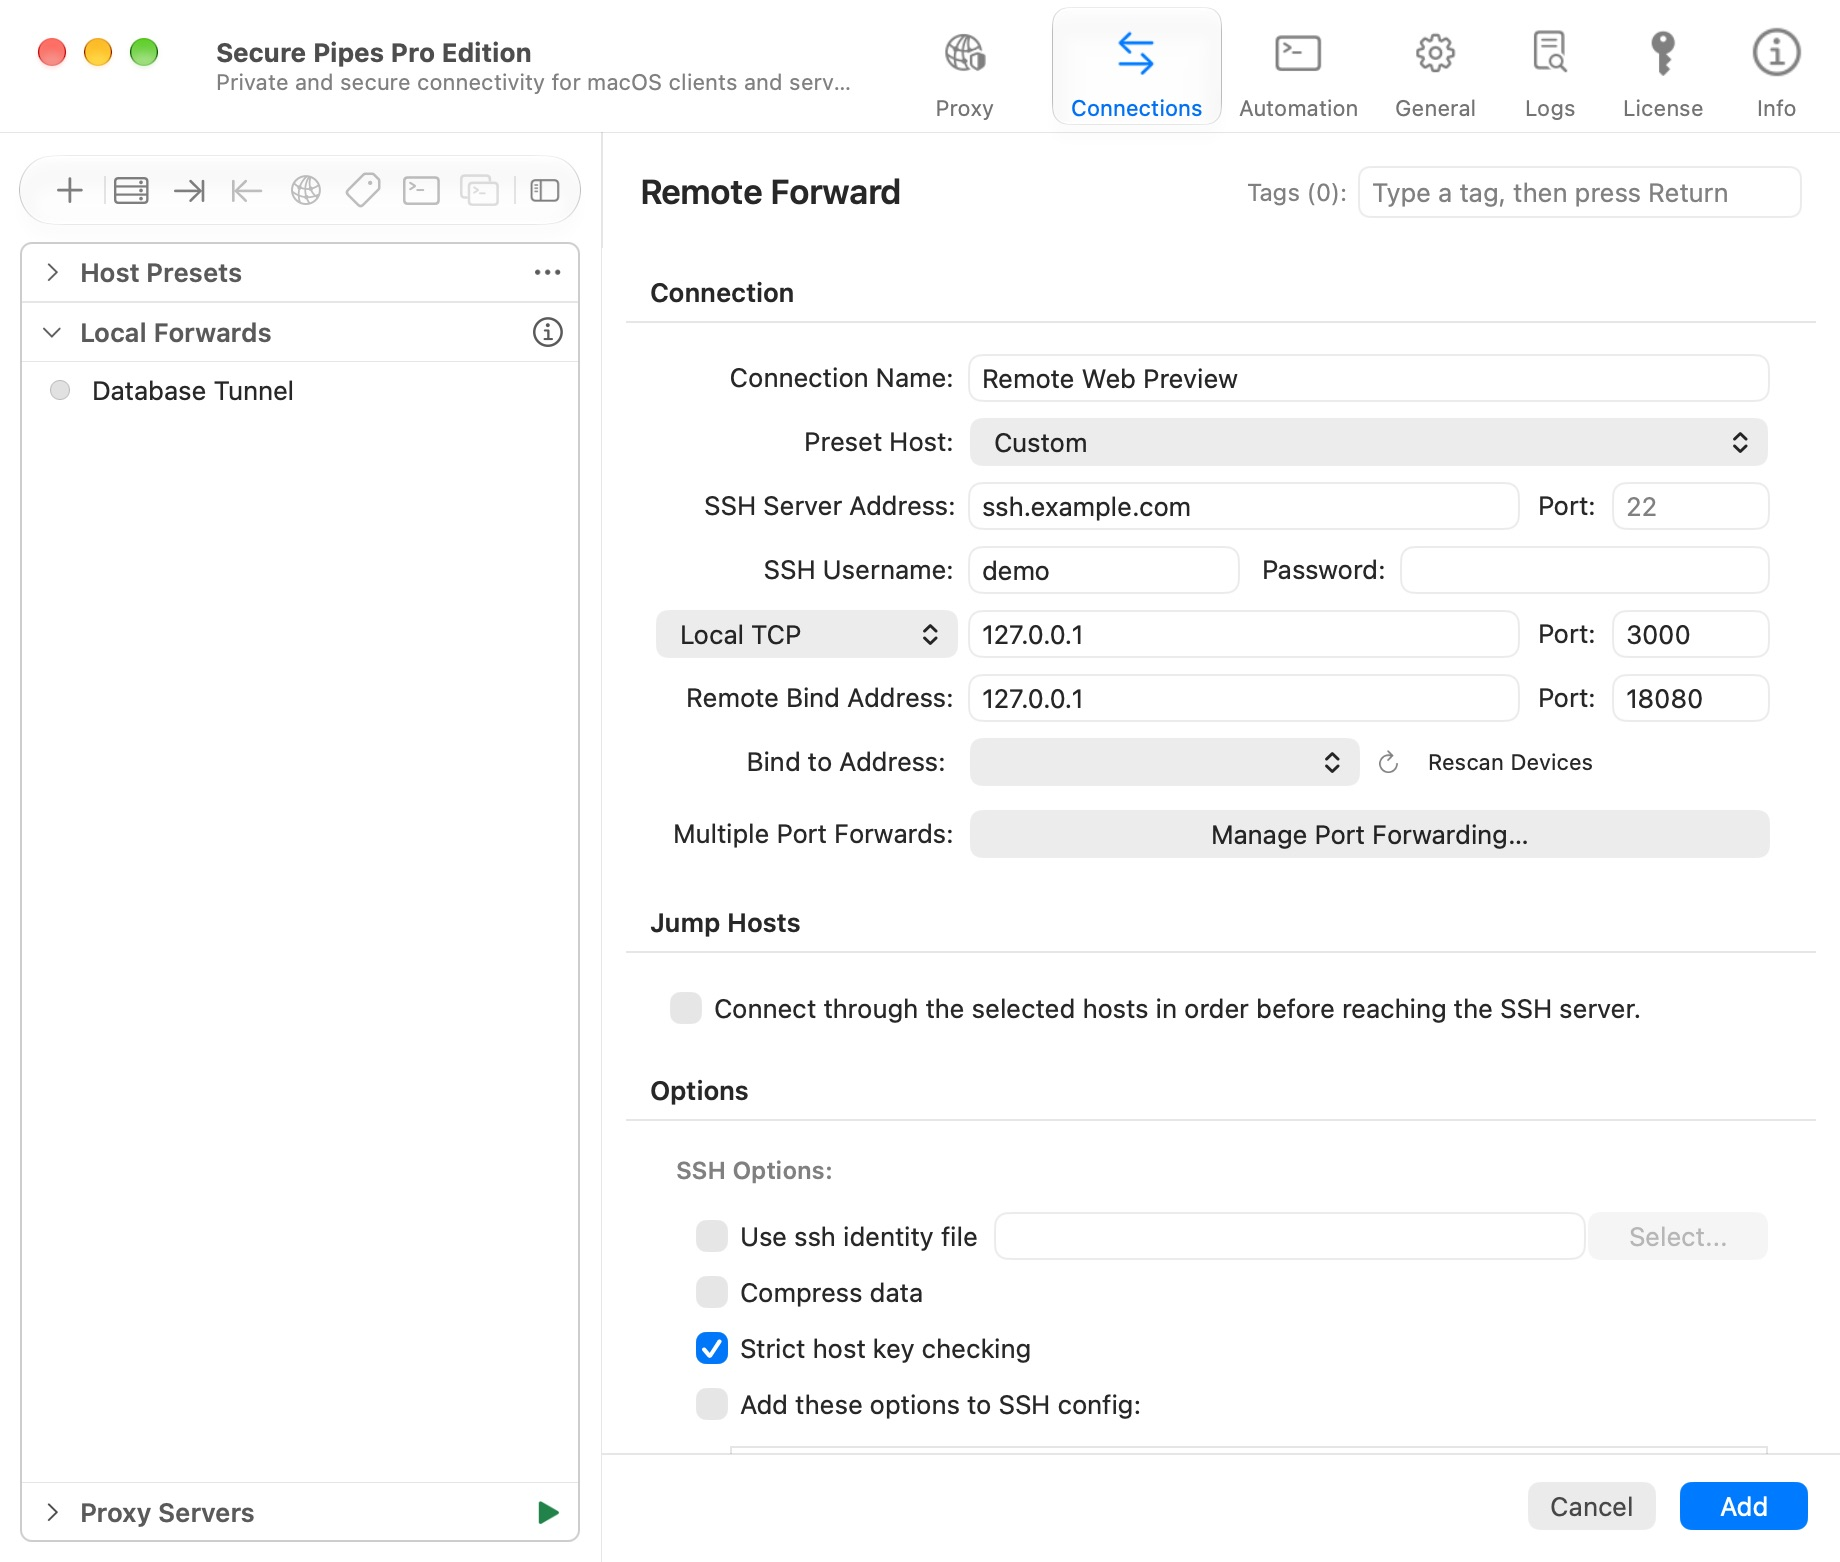Select the Database Tunnel status dot

[x=60, y=390]
